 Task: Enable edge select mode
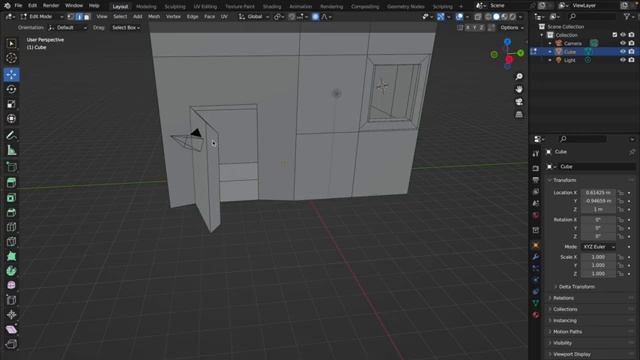[79, 17]
